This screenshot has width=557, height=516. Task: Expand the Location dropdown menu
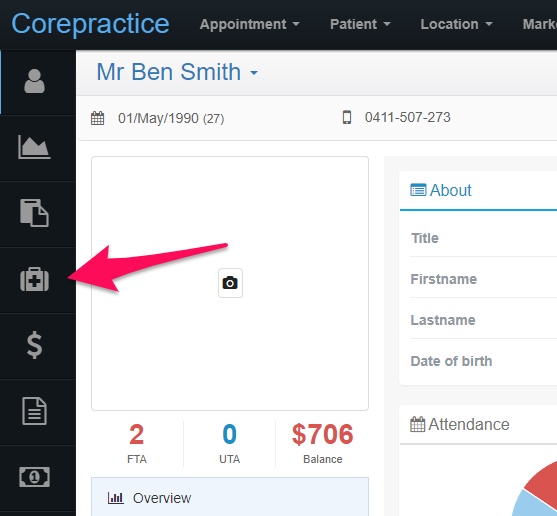456,24
